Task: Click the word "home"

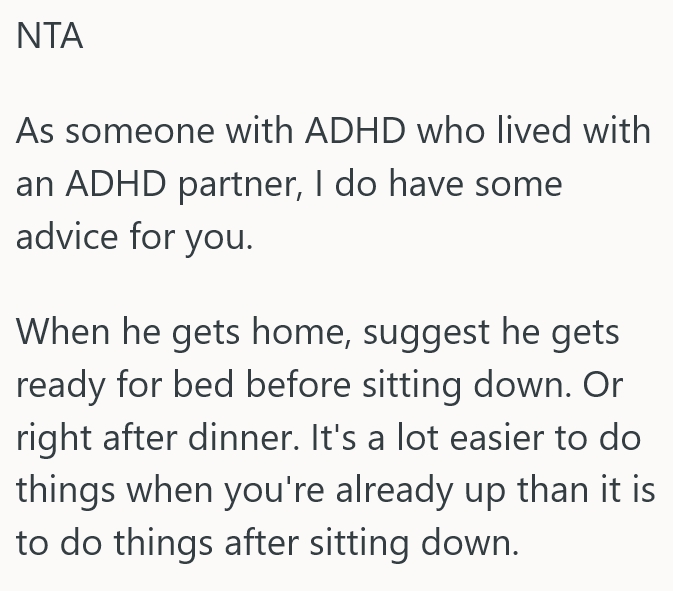Action: coord(297,332)
